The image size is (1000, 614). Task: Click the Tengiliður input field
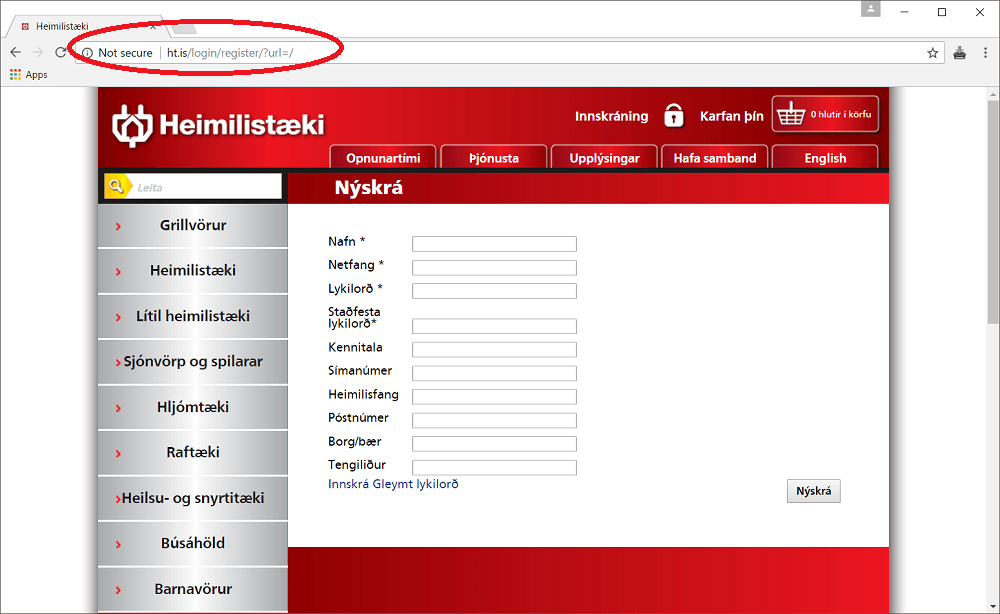494,467
